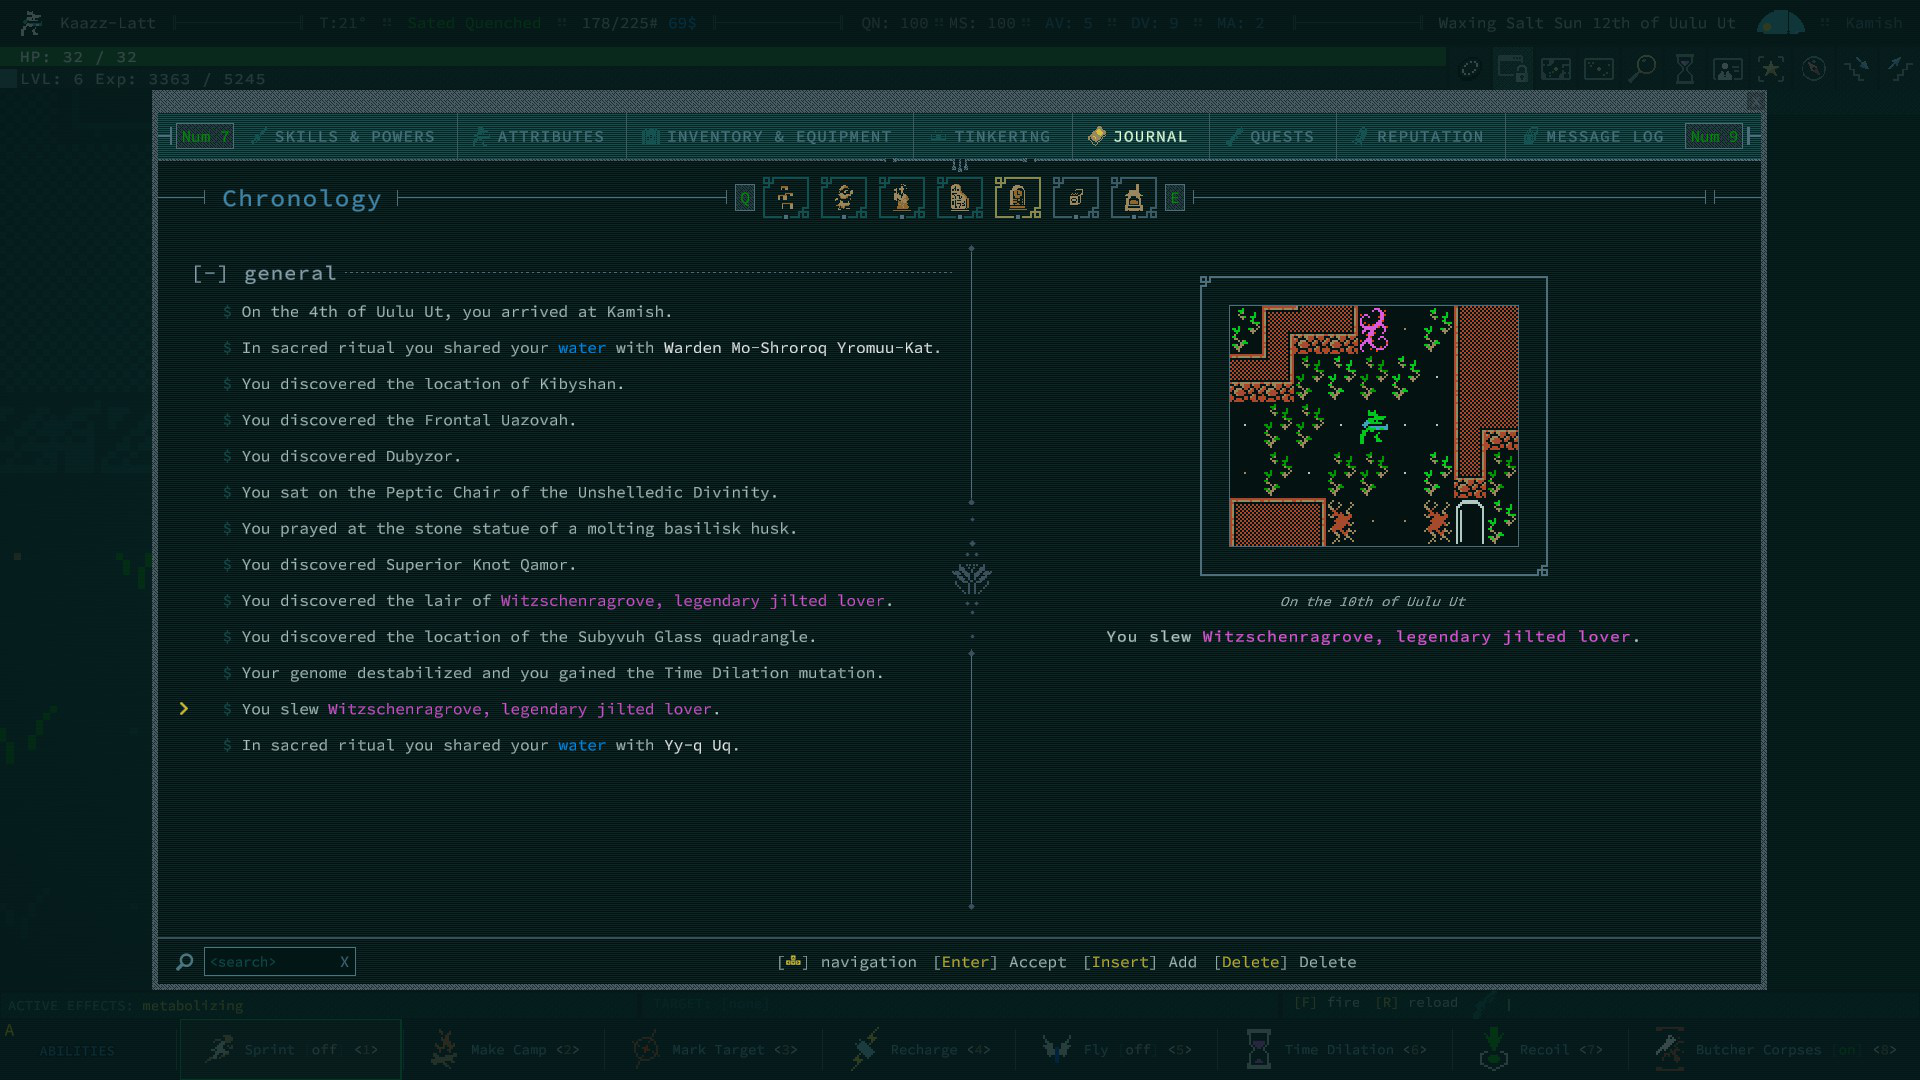
Task: Click the Num 9 next tab button
Action: coord(1714,137)
